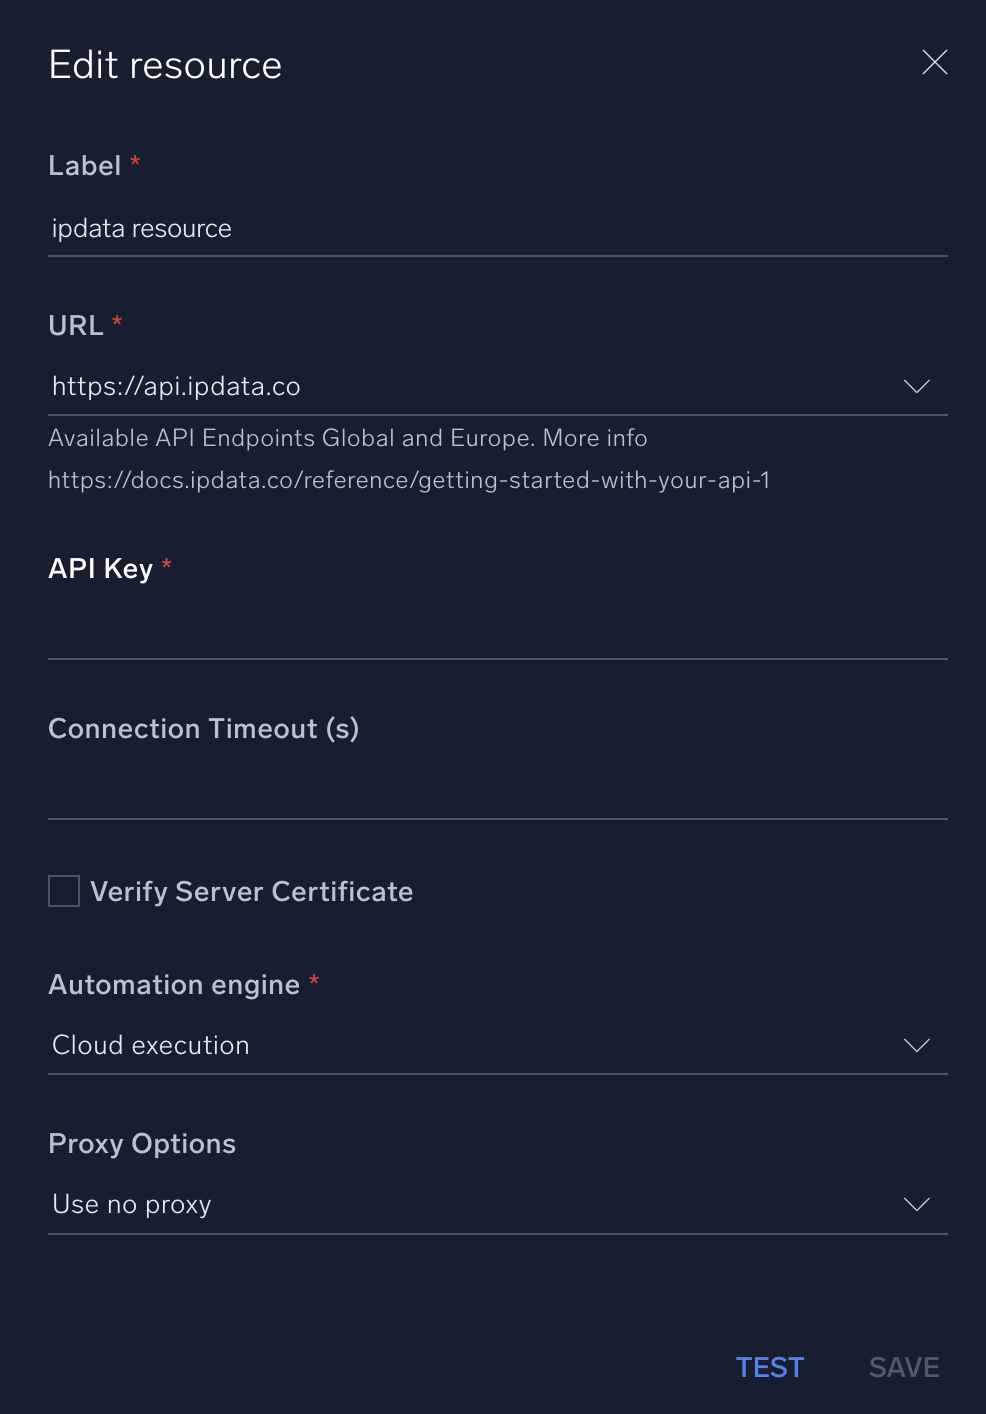
Task: Close the Edit resource dialog
Action: pyautogui.click(x=934, y=62)
